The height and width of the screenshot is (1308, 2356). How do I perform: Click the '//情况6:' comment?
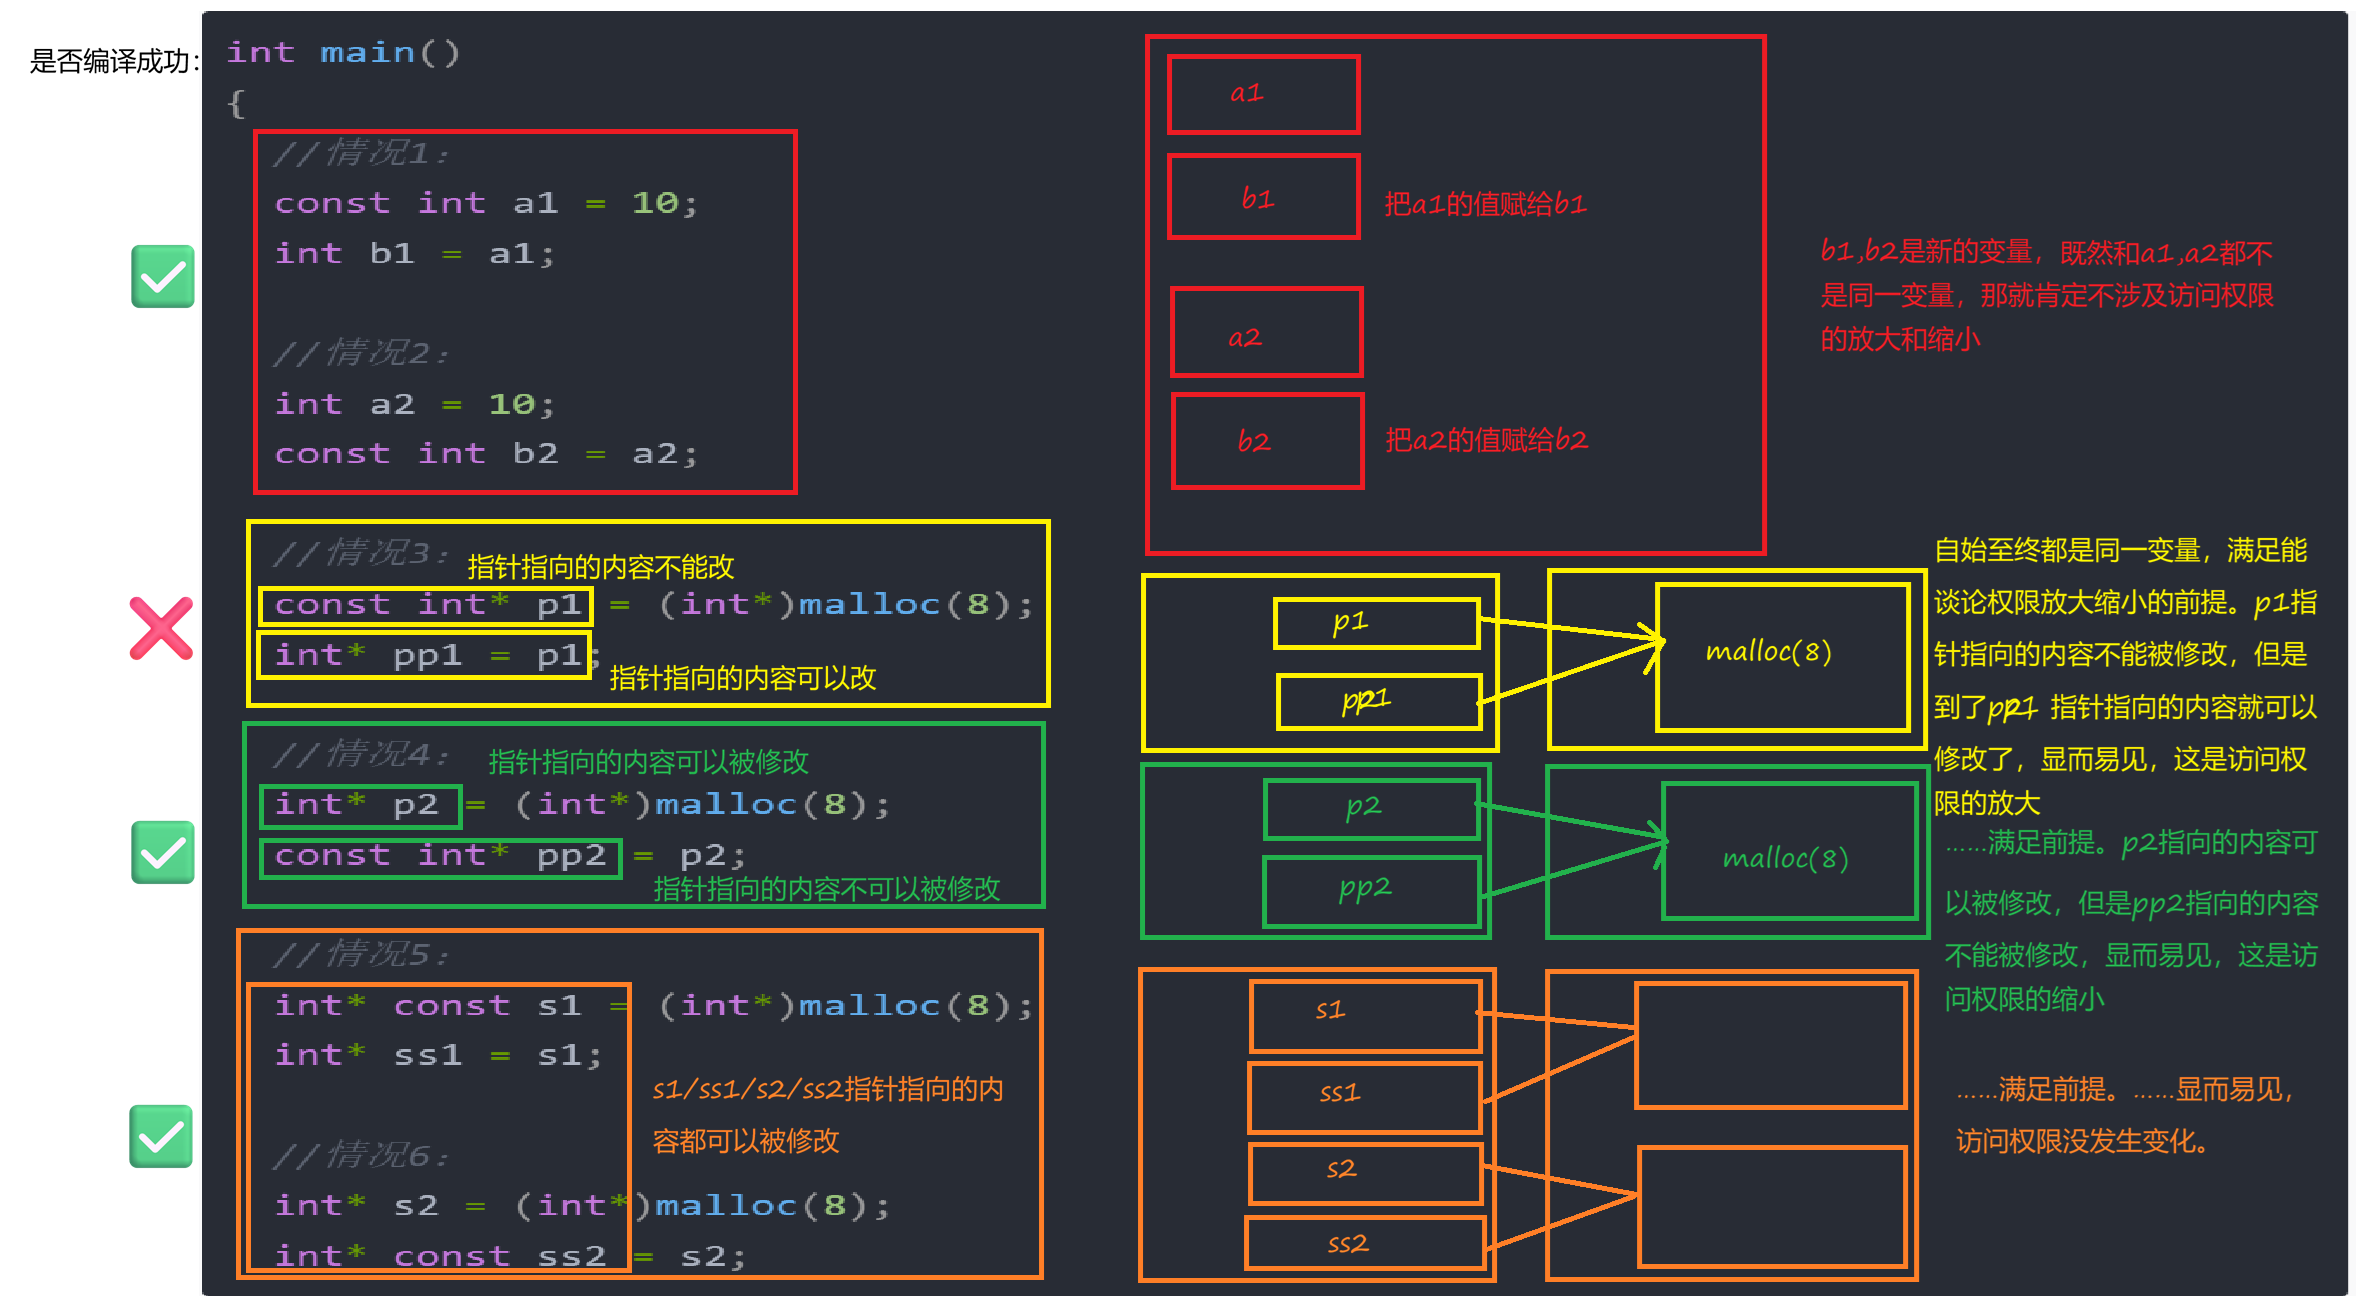[x=361, y=1155]
